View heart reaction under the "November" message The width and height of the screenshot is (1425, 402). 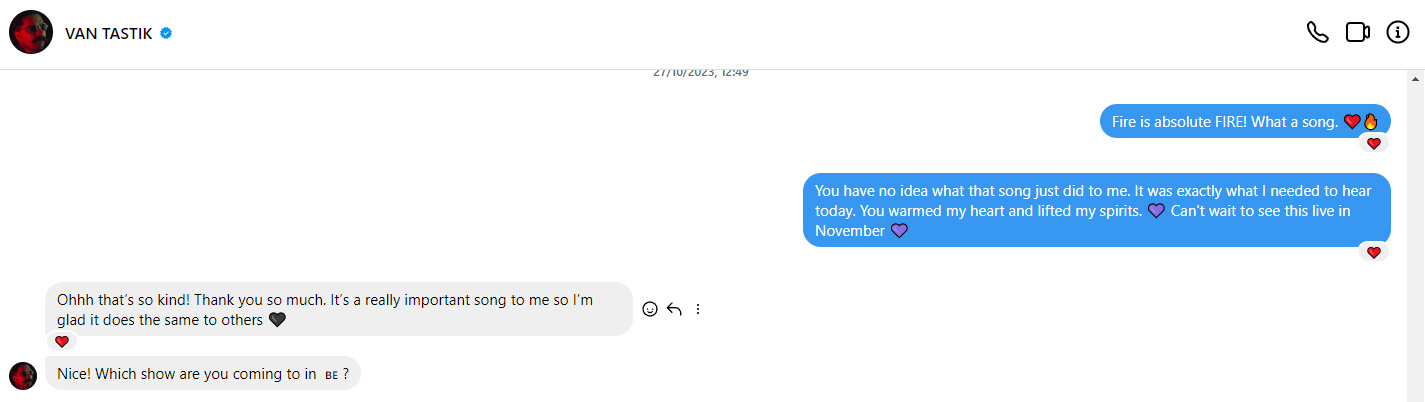tap(1373, 253)
